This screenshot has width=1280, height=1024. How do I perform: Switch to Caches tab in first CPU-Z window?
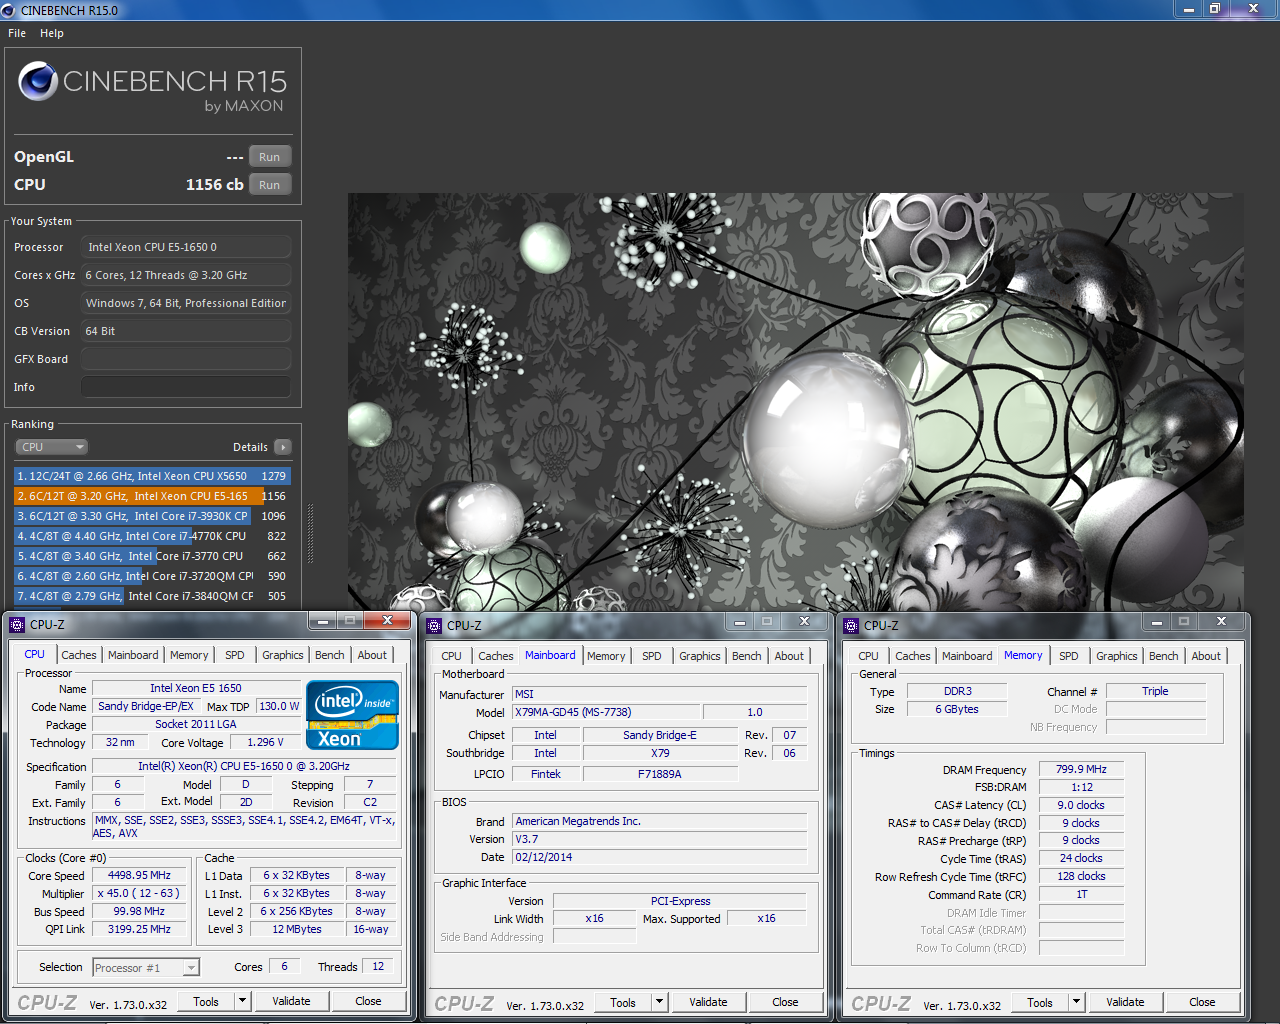pyautogui.click(x=79, y=655)
